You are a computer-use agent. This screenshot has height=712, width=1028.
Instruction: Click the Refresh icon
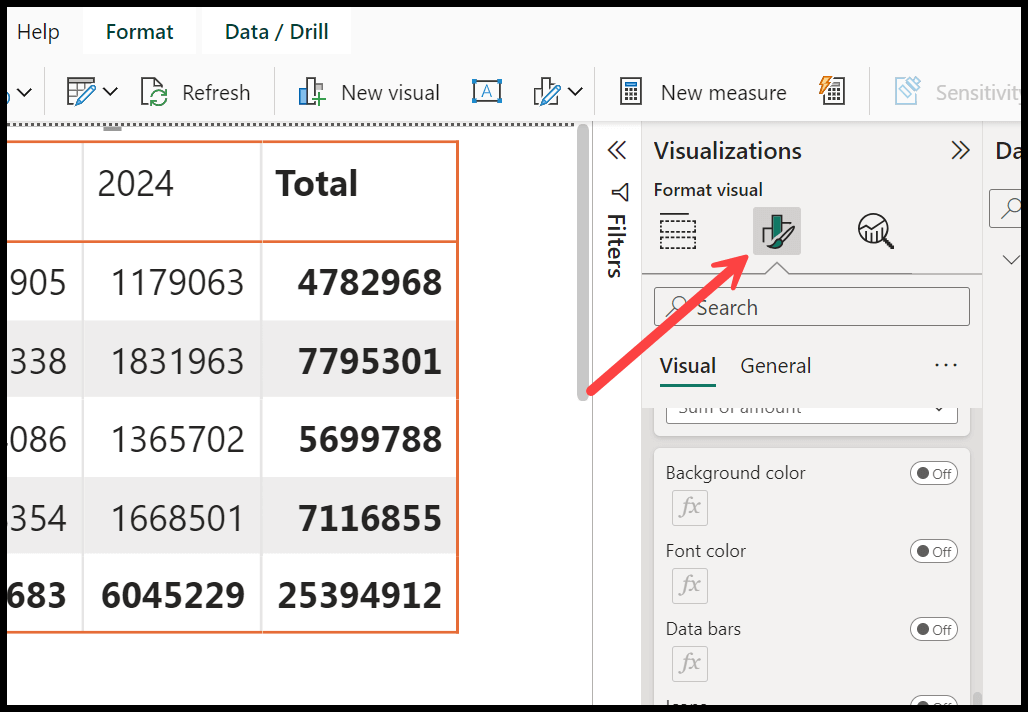point(154,92)
